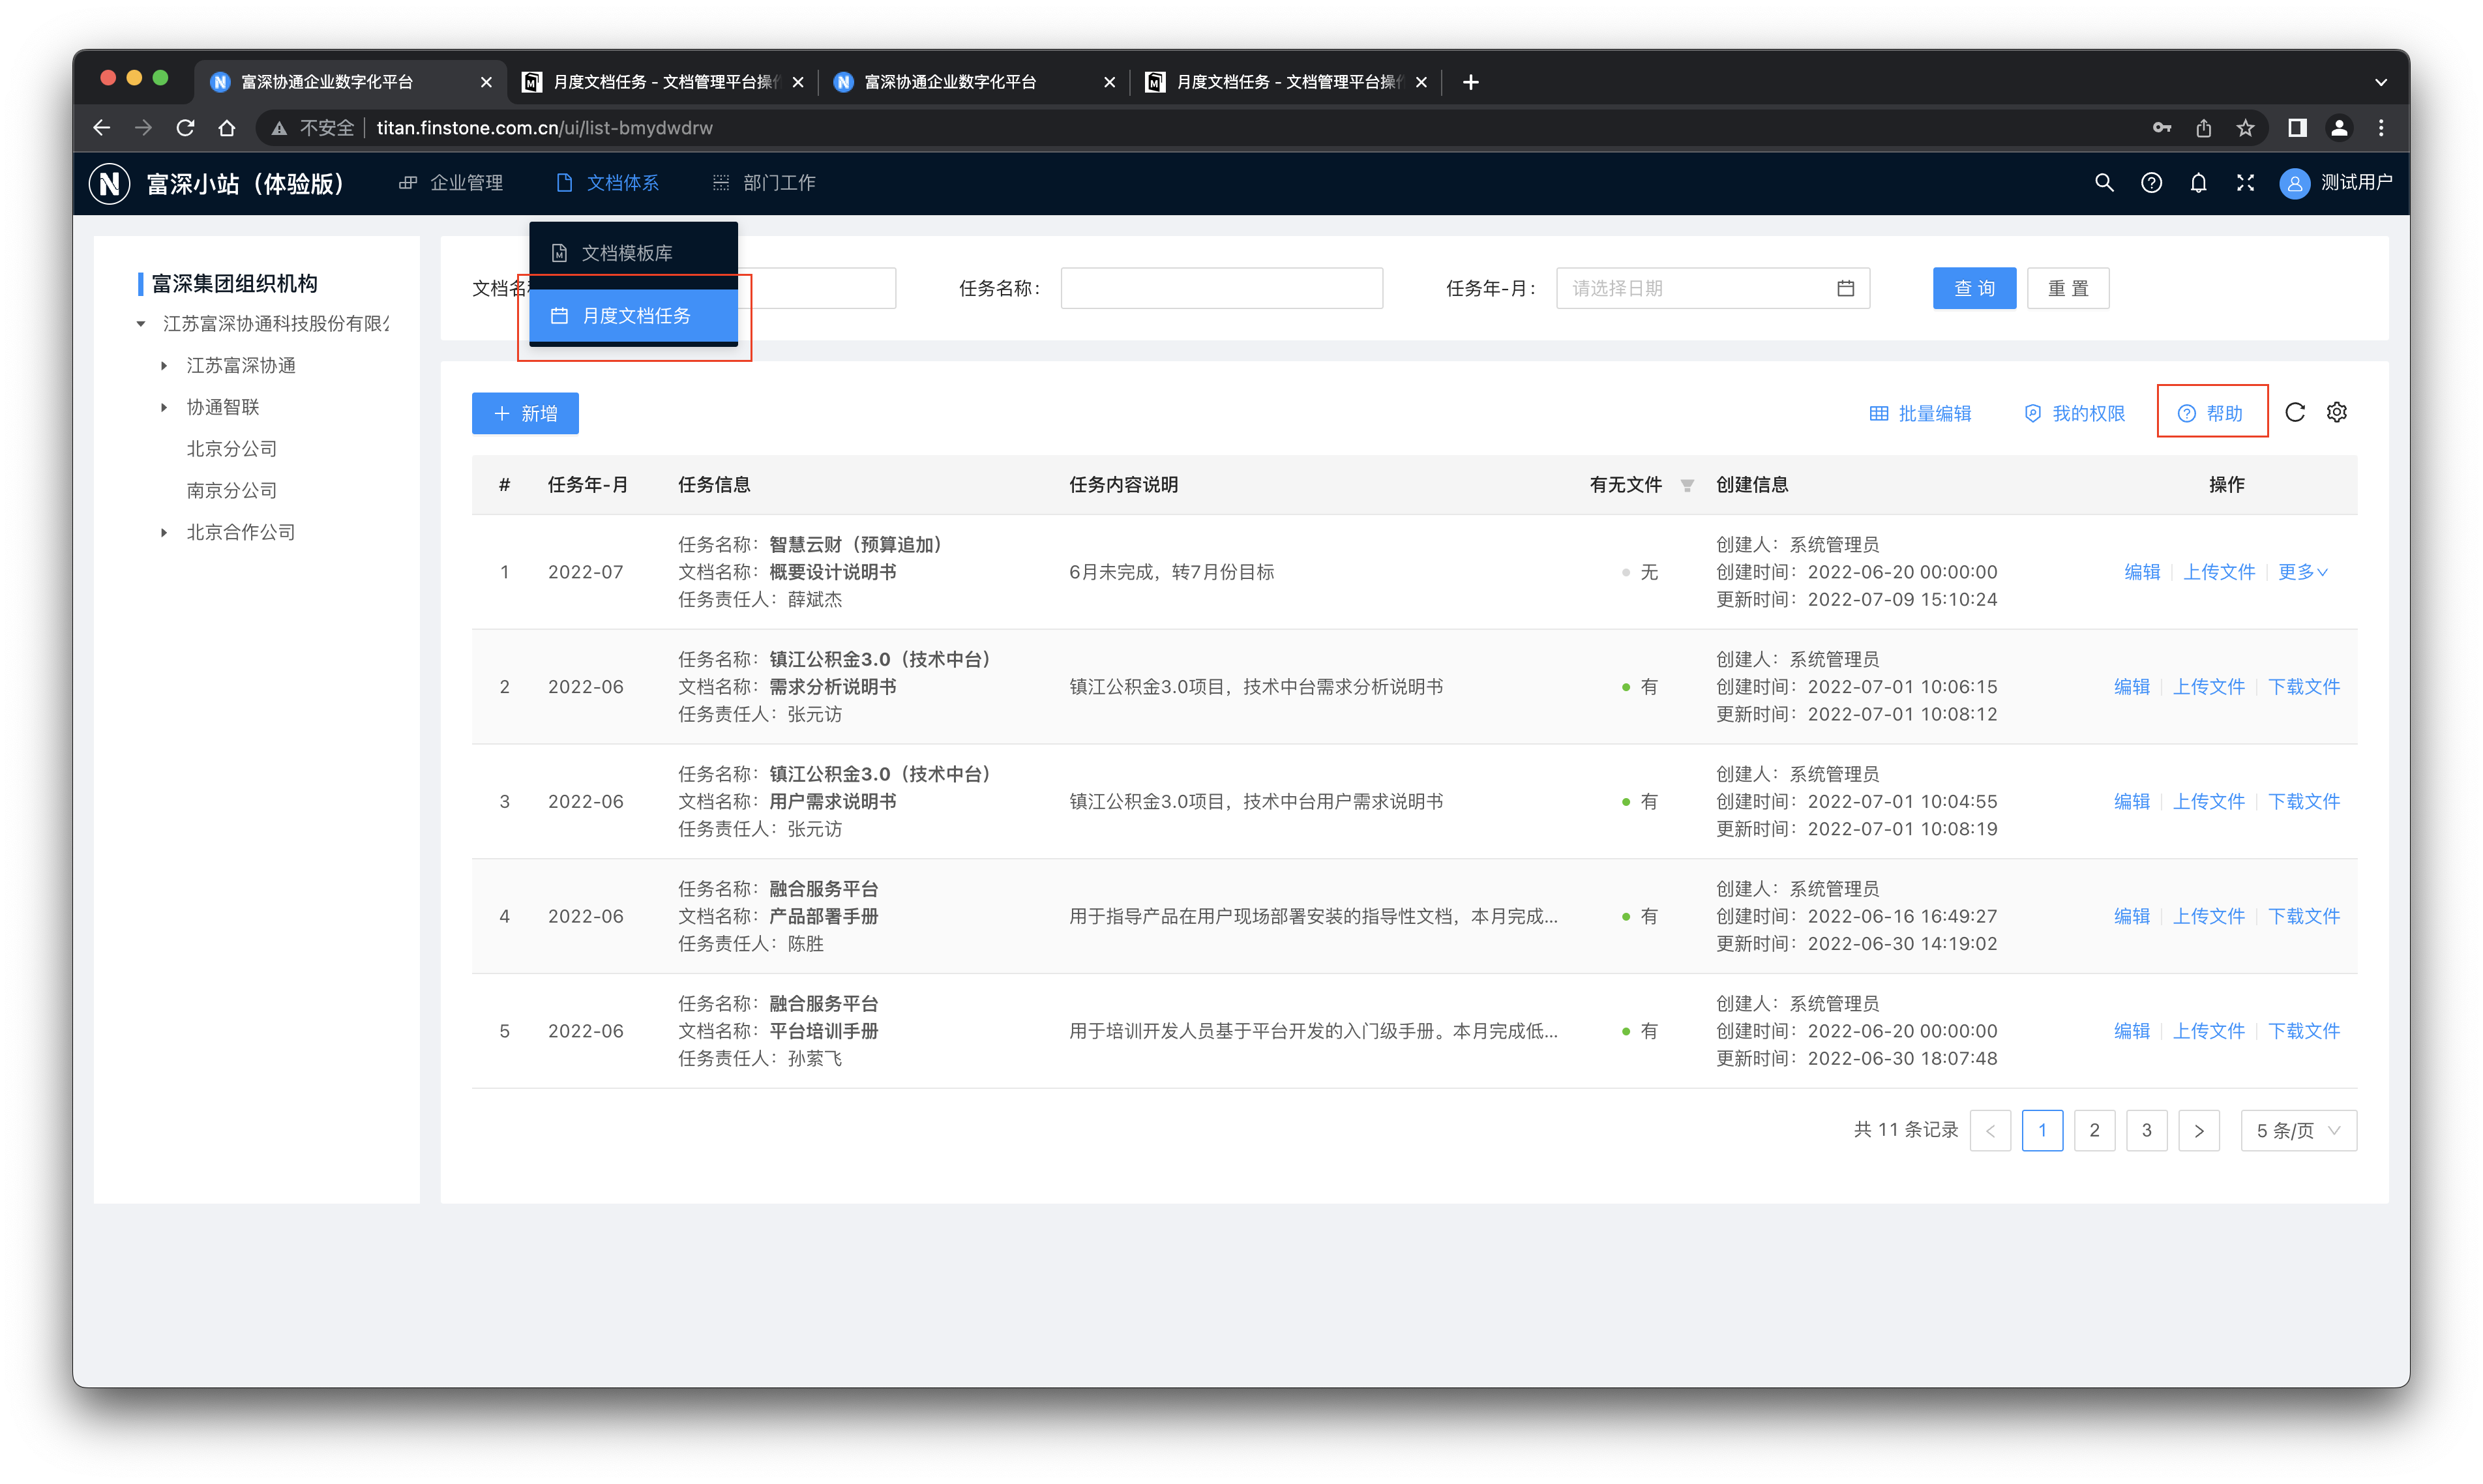The width and height of the screenshot is (2483, 1484).
Task: Click the 重置 reset button
Action: coord(2067,288)
